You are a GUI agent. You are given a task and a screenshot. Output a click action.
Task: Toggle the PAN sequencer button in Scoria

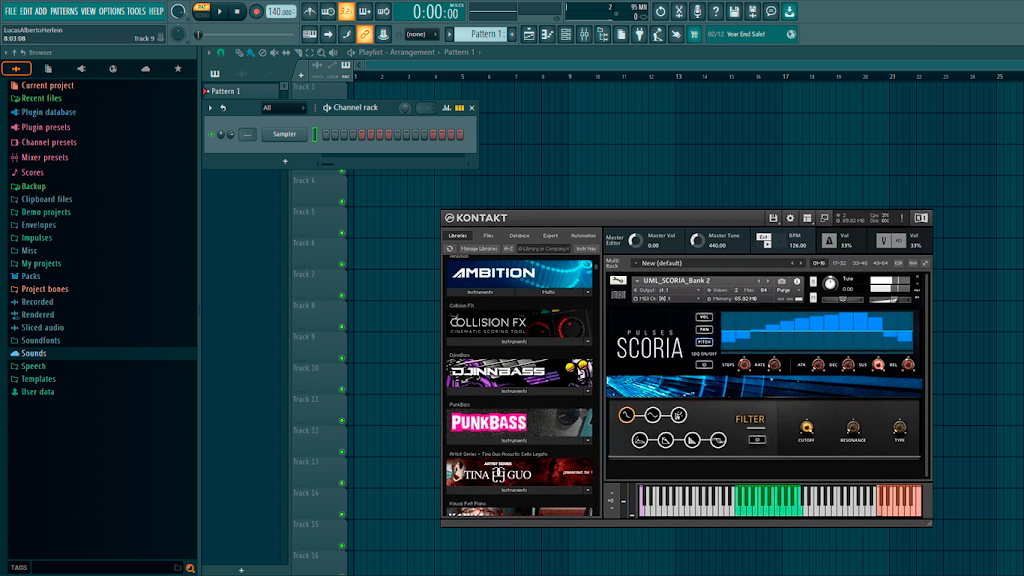tap(704, 329)
